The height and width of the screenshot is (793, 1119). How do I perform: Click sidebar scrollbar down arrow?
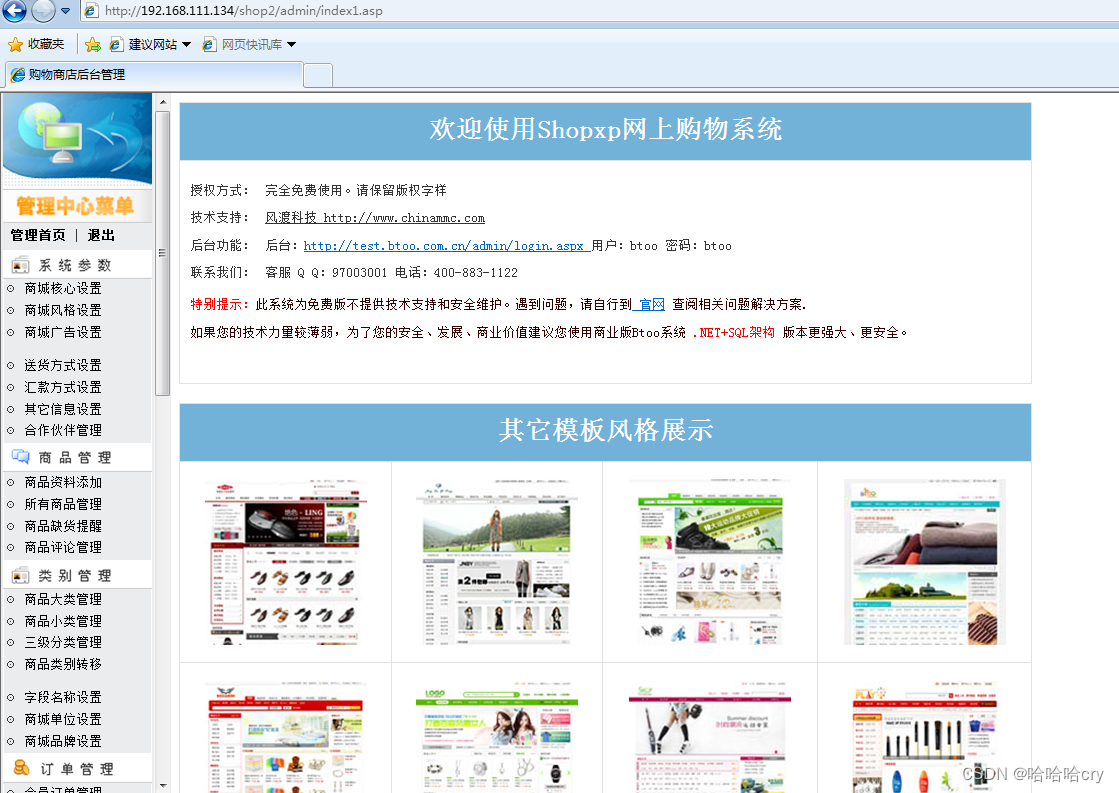coord(163,786)
